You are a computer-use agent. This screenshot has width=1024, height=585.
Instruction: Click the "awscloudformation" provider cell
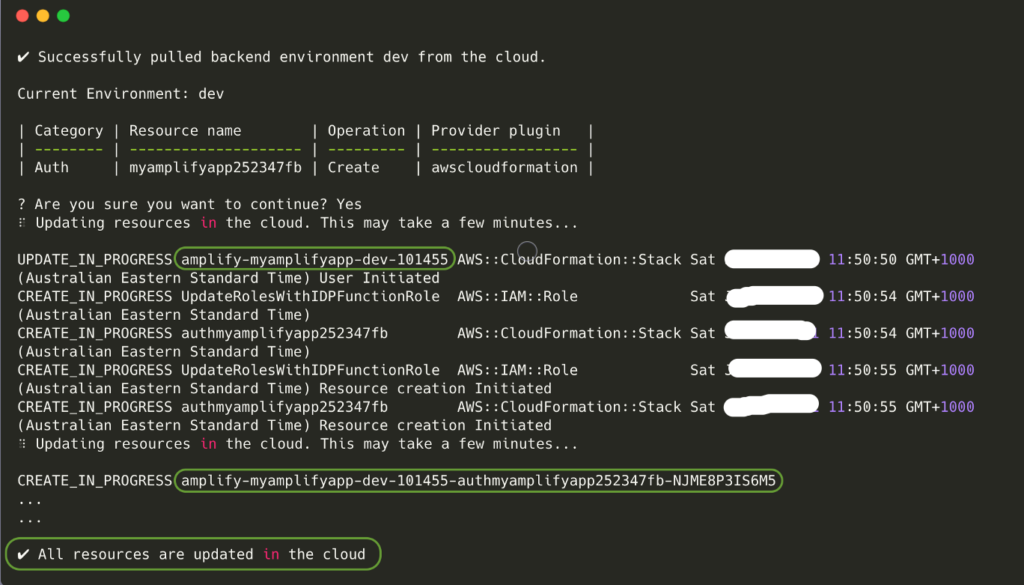point(504,168)
